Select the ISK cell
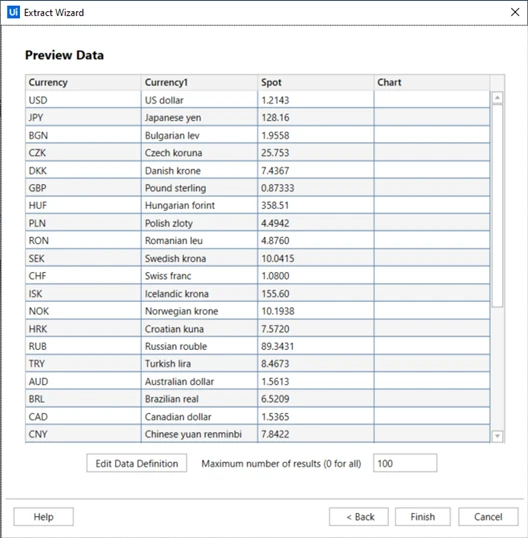 click(x=83, y=293)
